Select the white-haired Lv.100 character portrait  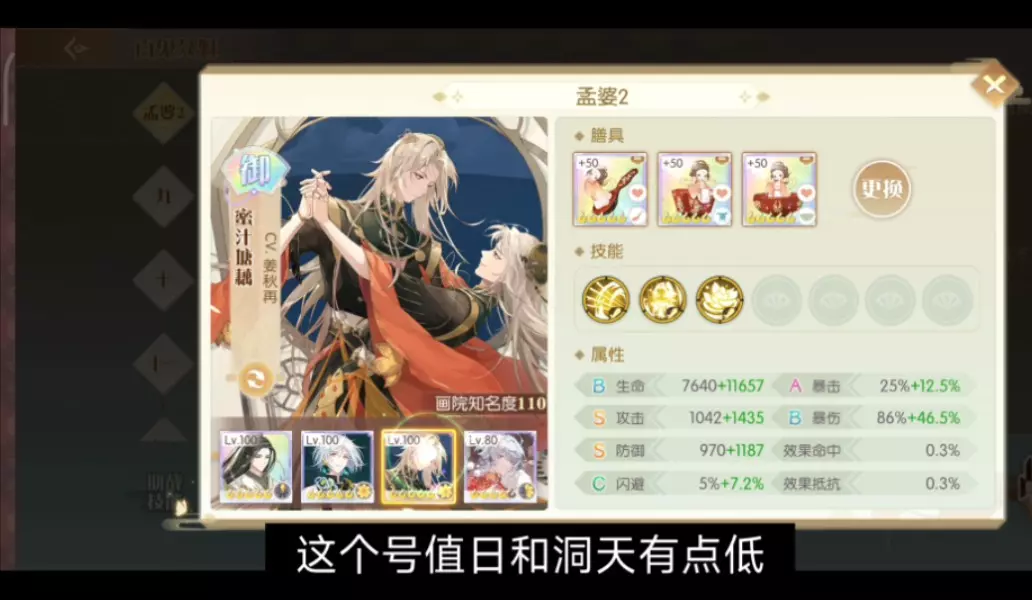(338, 468)
